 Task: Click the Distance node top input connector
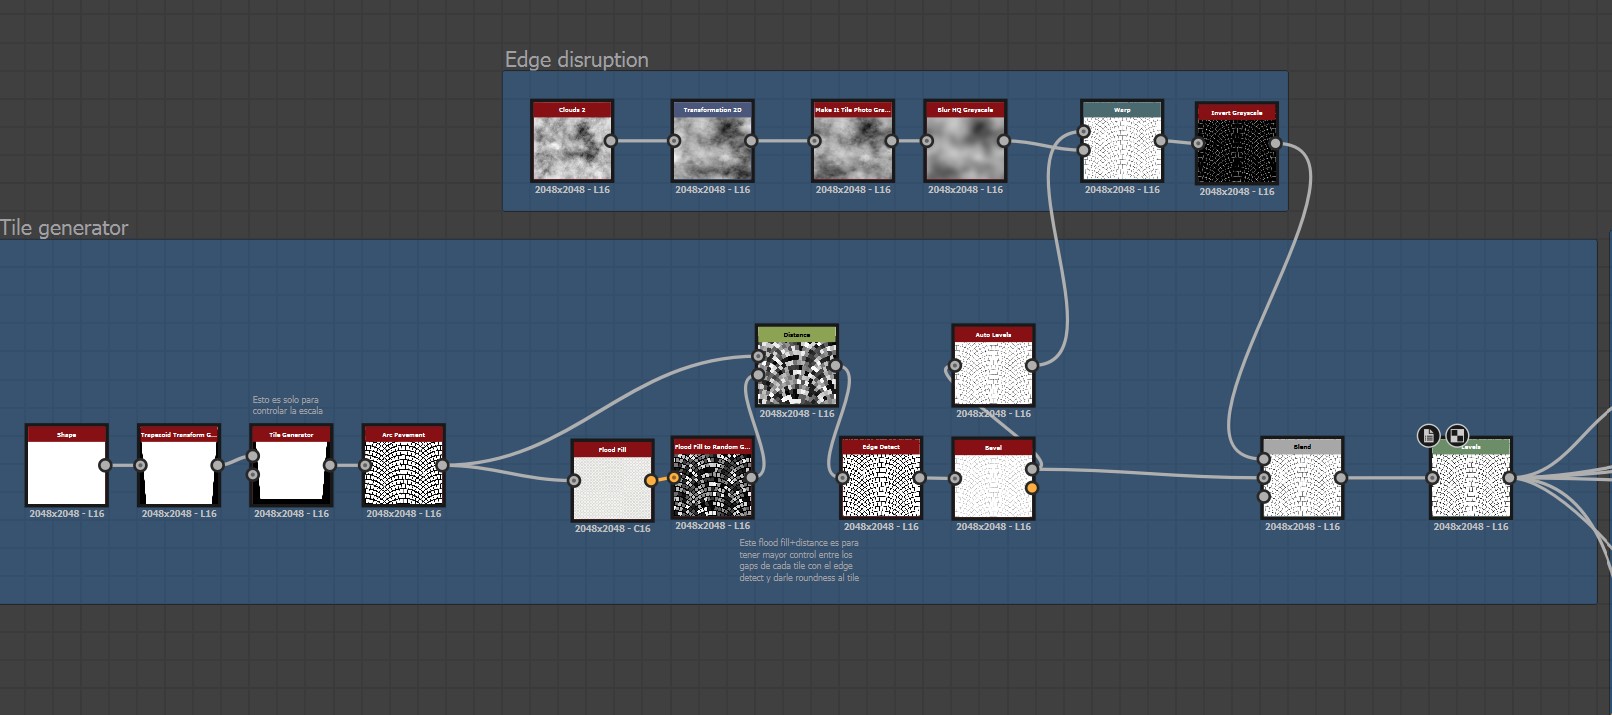click(758, 356)
